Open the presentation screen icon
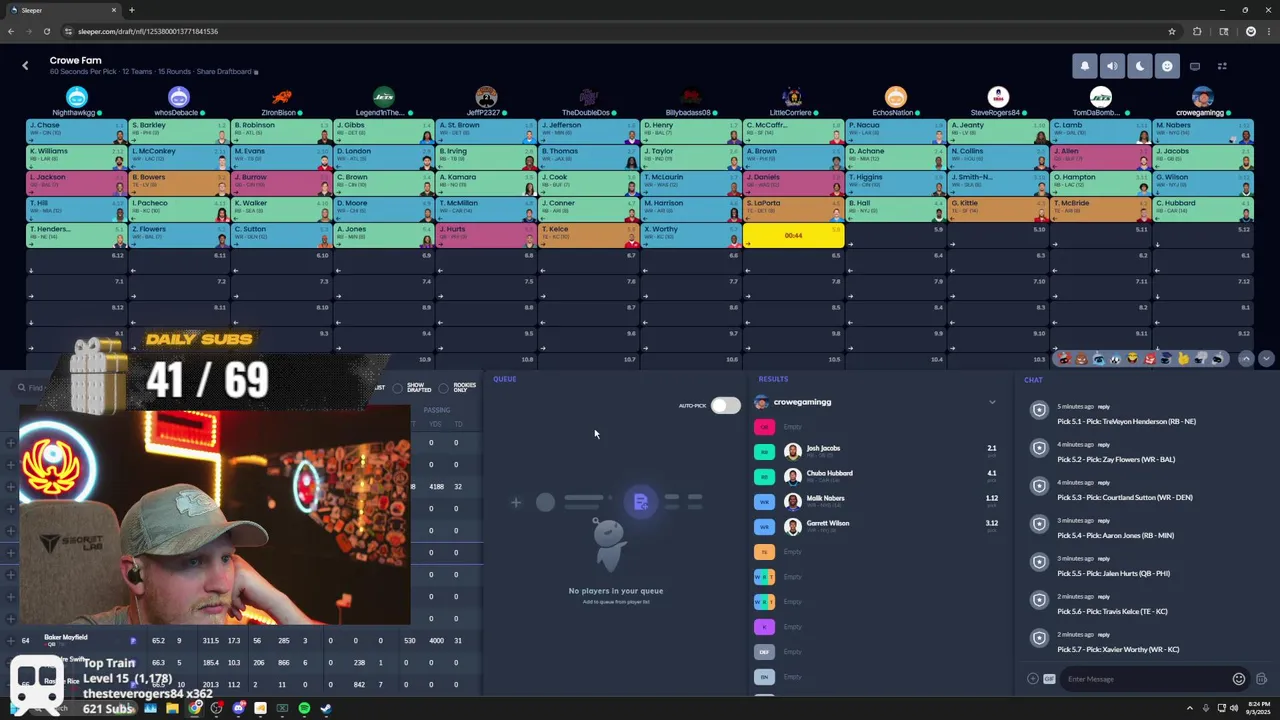This screenshot has width=1280, height=720. coord(1195,66)
